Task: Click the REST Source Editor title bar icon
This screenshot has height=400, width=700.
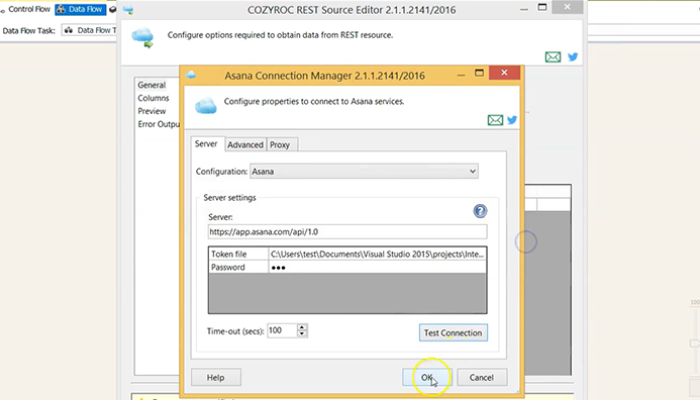Action: coord(128,9)
